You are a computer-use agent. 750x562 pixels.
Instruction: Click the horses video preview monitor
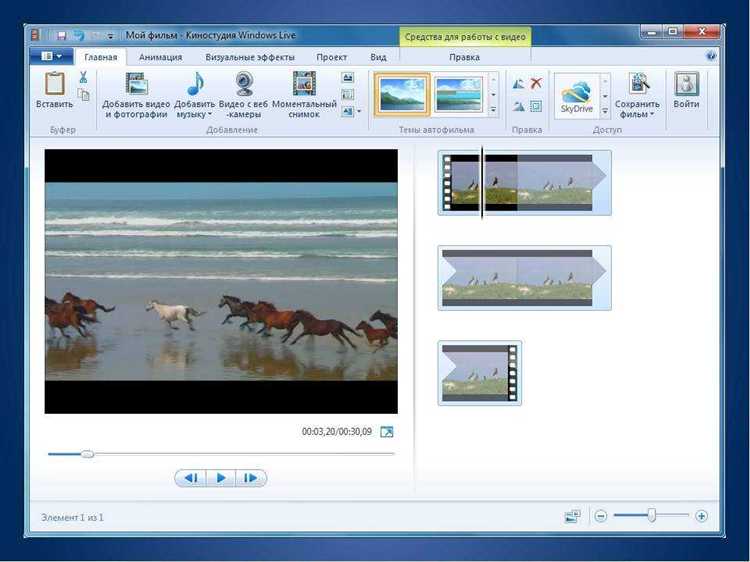(x=221, y=281)
